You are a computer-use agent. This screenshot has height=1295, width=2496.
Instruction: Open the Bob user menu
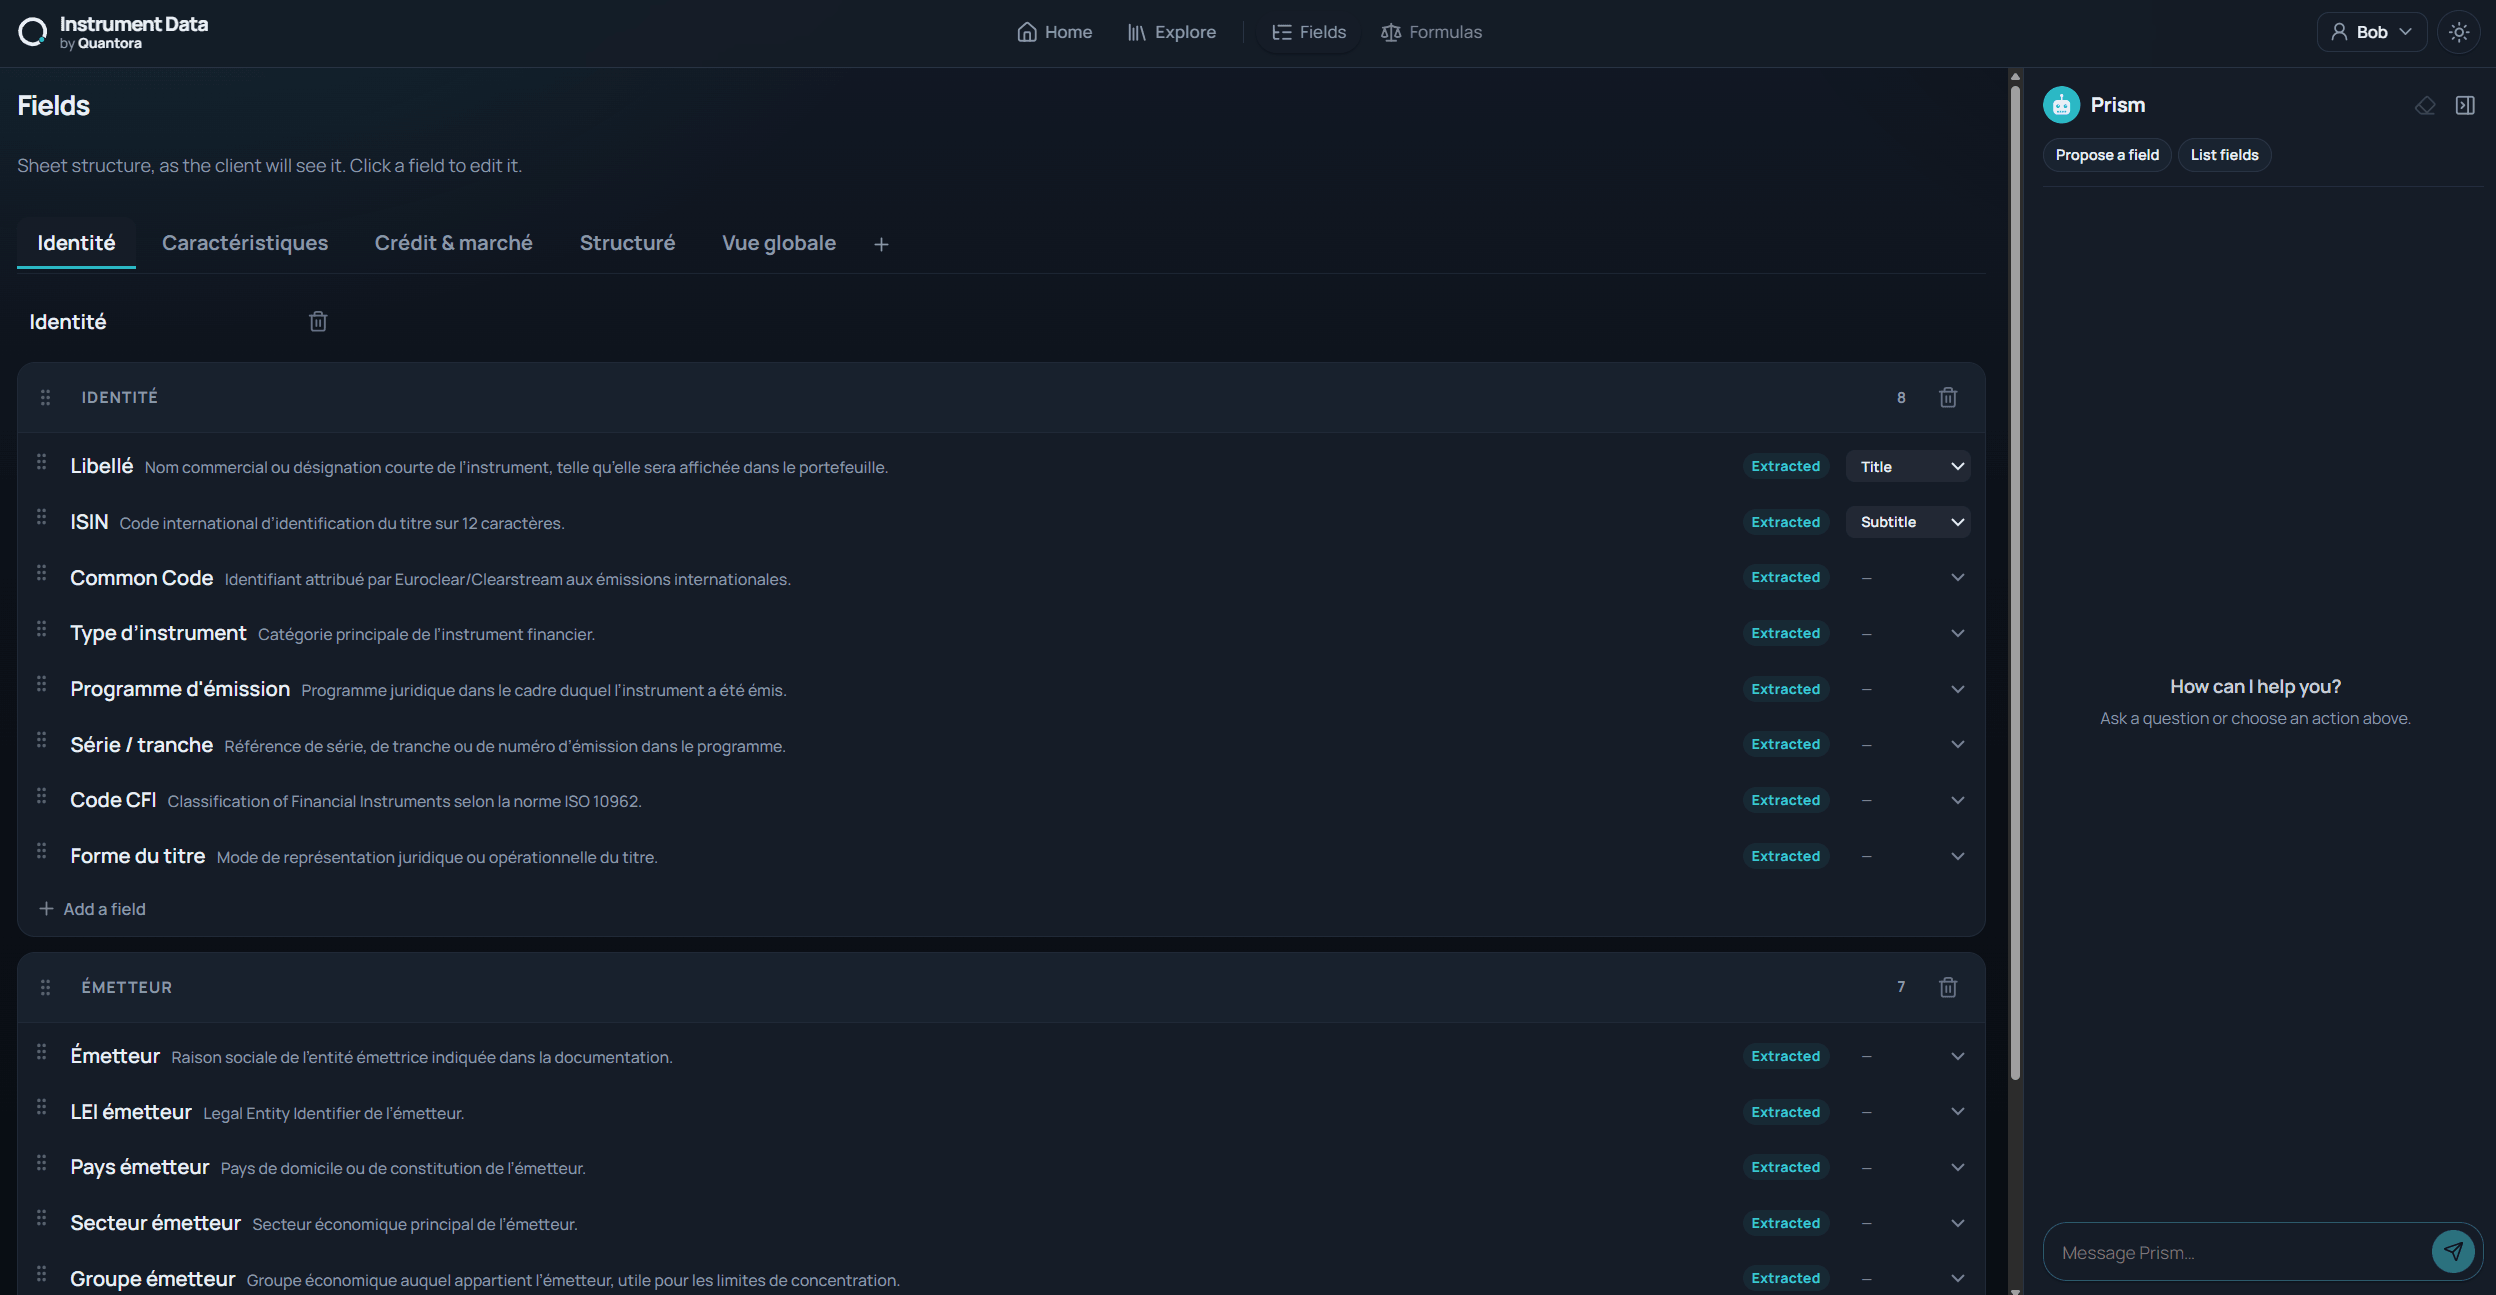point(2371,32)
